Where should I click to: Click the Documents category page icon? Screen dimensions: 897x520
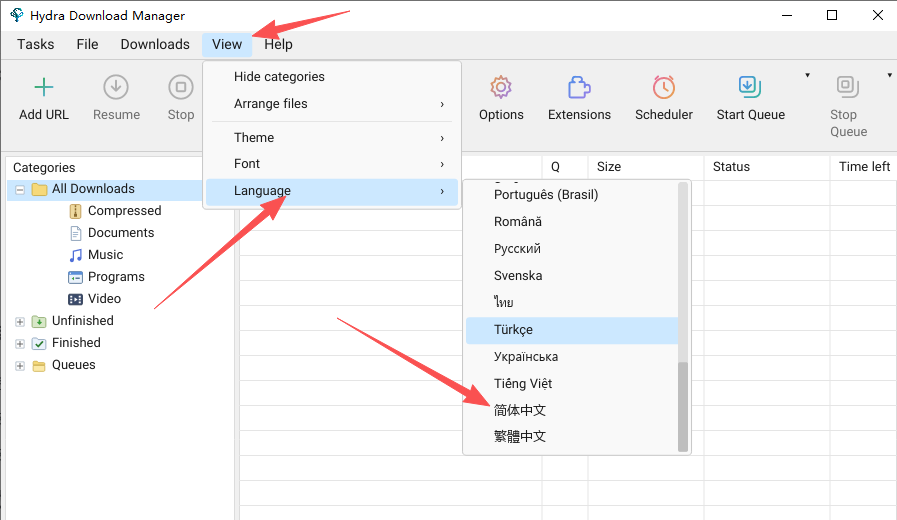click(76, 233)
